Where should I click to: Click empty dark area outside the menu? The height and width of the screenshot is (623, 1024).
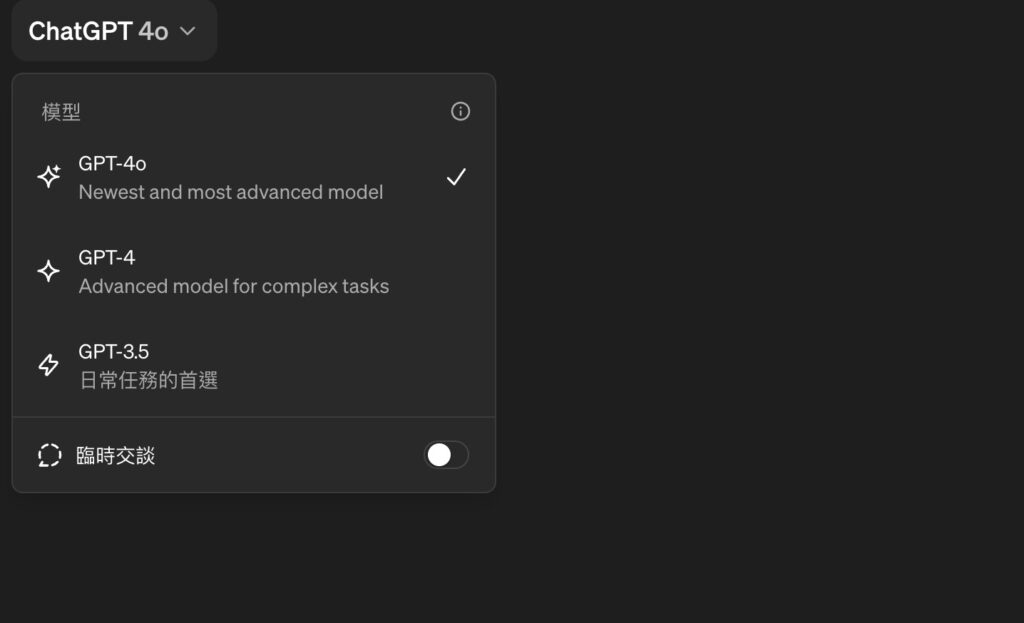tap(758, 313)
